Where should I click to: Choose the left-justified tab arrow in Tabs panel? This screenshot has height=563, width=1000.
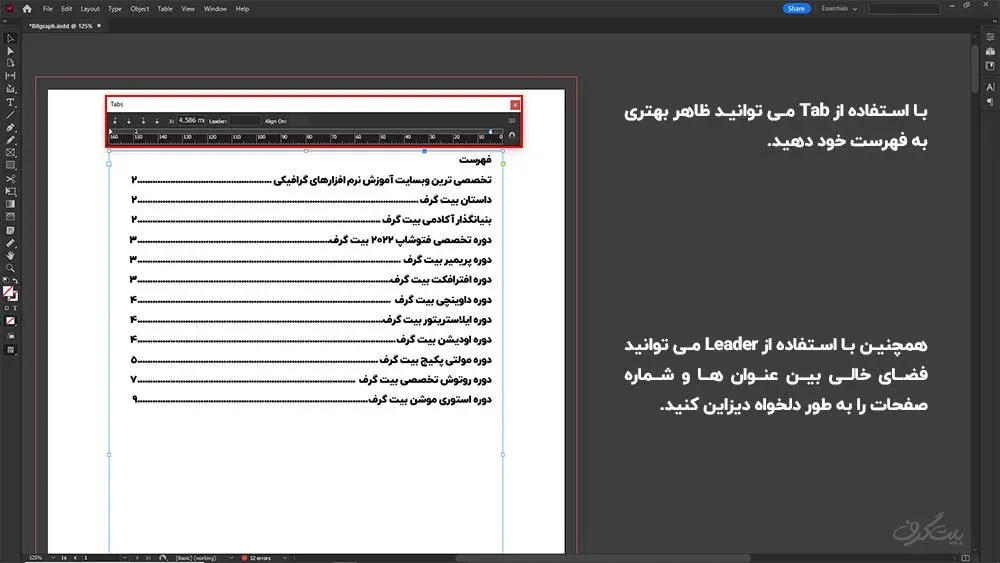[115, 121]
